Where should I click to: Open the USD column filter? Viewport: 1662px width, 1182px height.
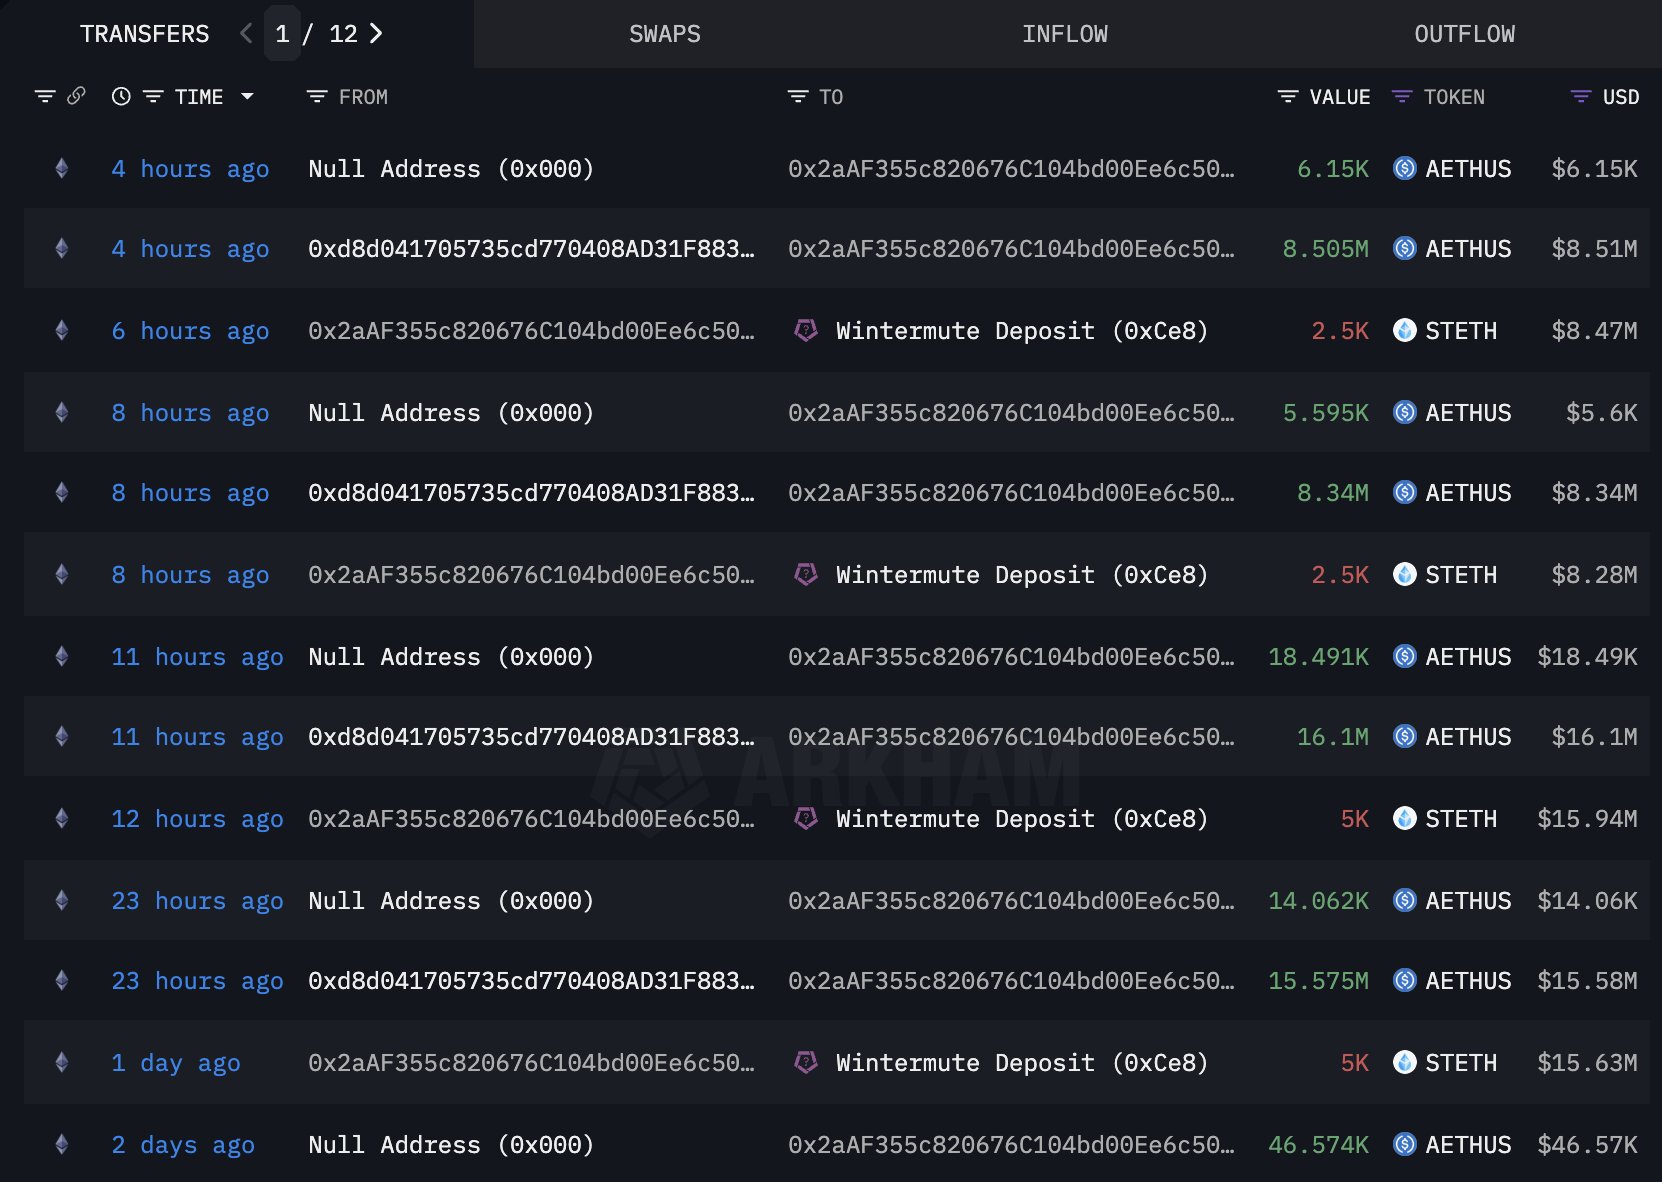[1581, 97]
